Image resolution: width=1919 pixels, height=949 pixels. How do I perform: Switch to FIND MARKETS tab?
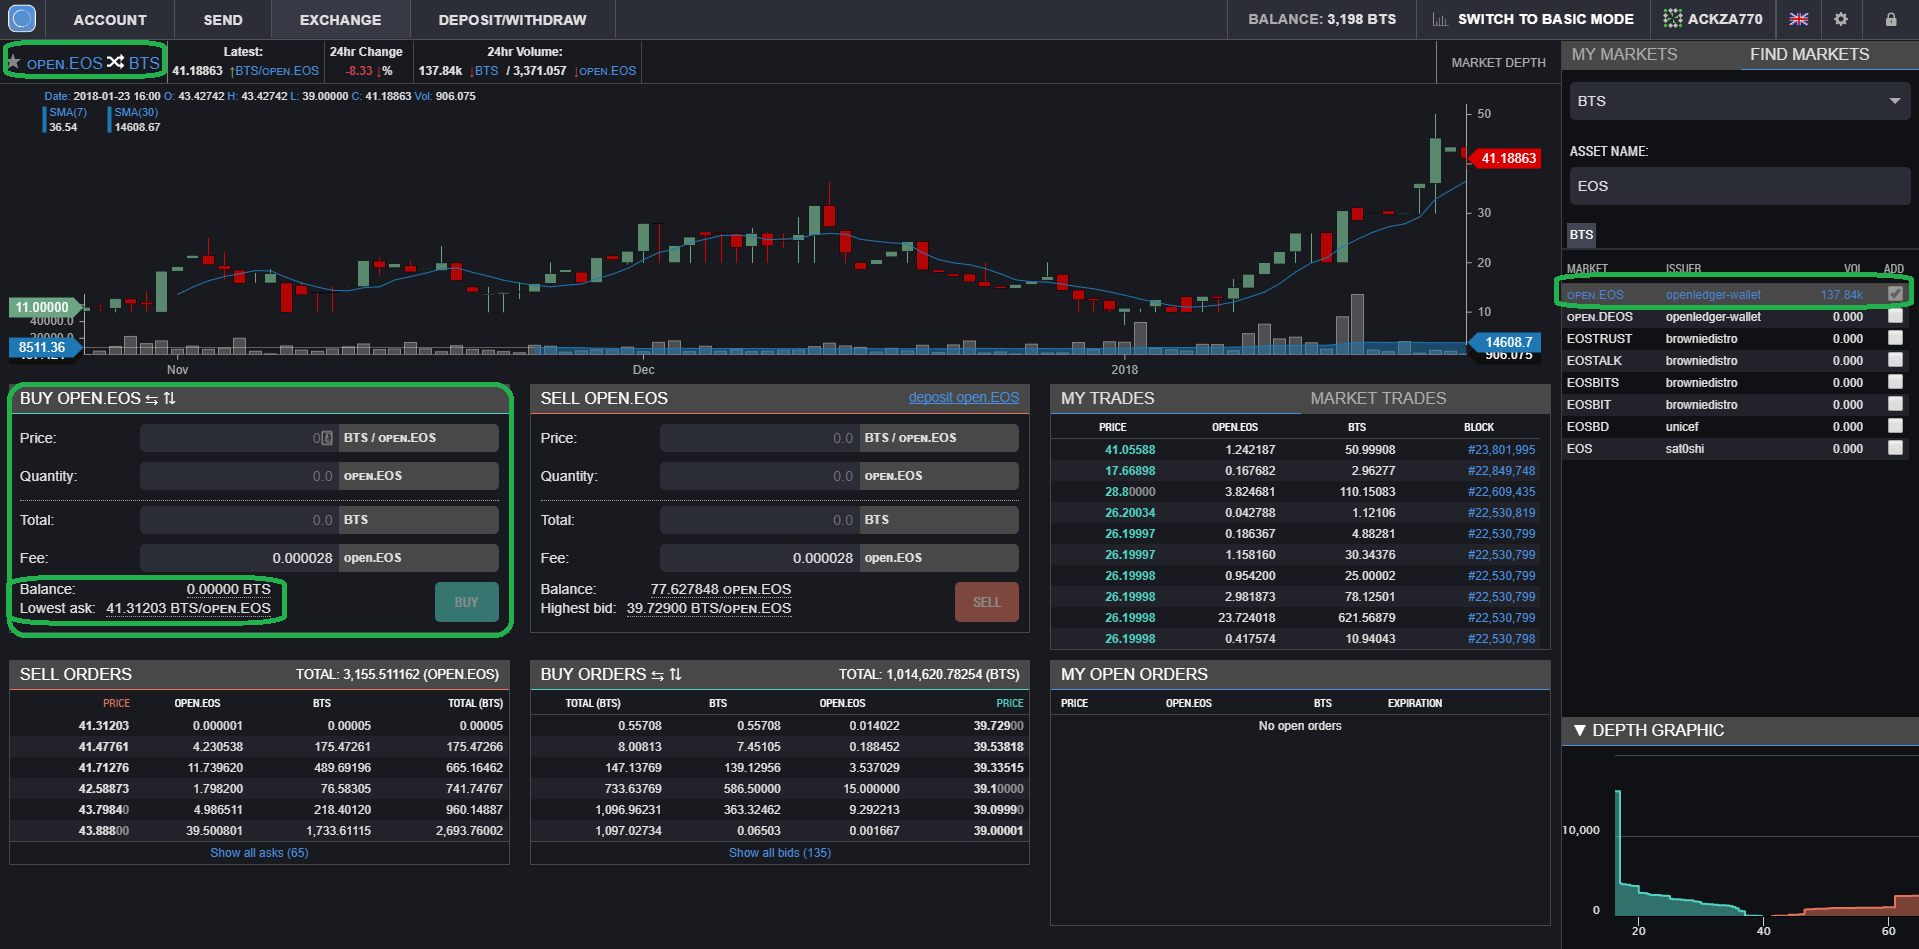(x=1809, y=54)
